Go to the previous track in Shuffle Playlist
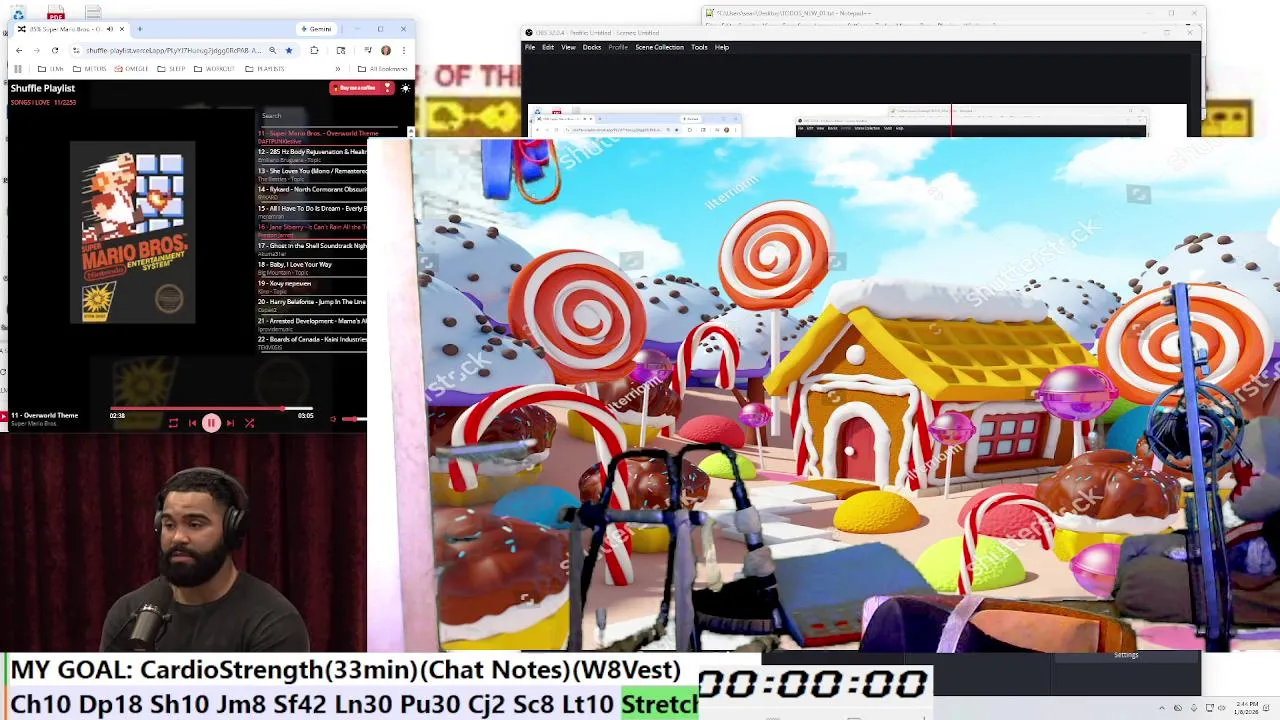The width and height of the screenshot is (1280, 720). pyautogui.click(x=192, y=423)
